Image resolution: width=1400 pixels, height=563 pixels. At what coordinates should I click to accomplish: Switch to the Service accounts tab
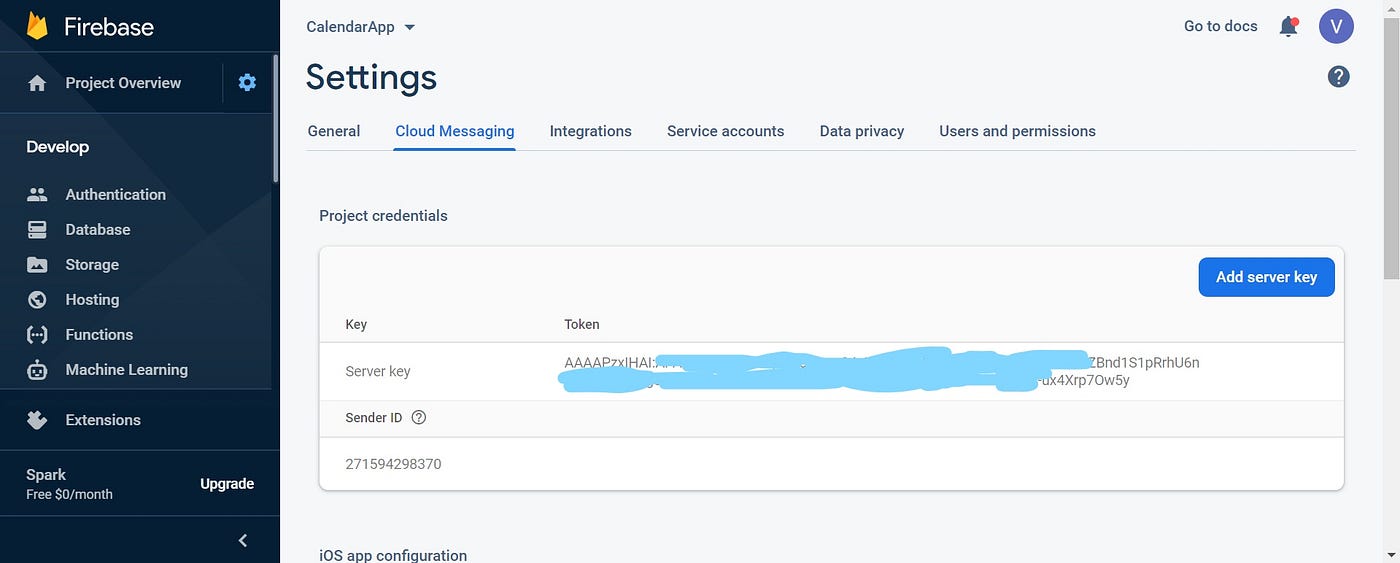point(725,131)
